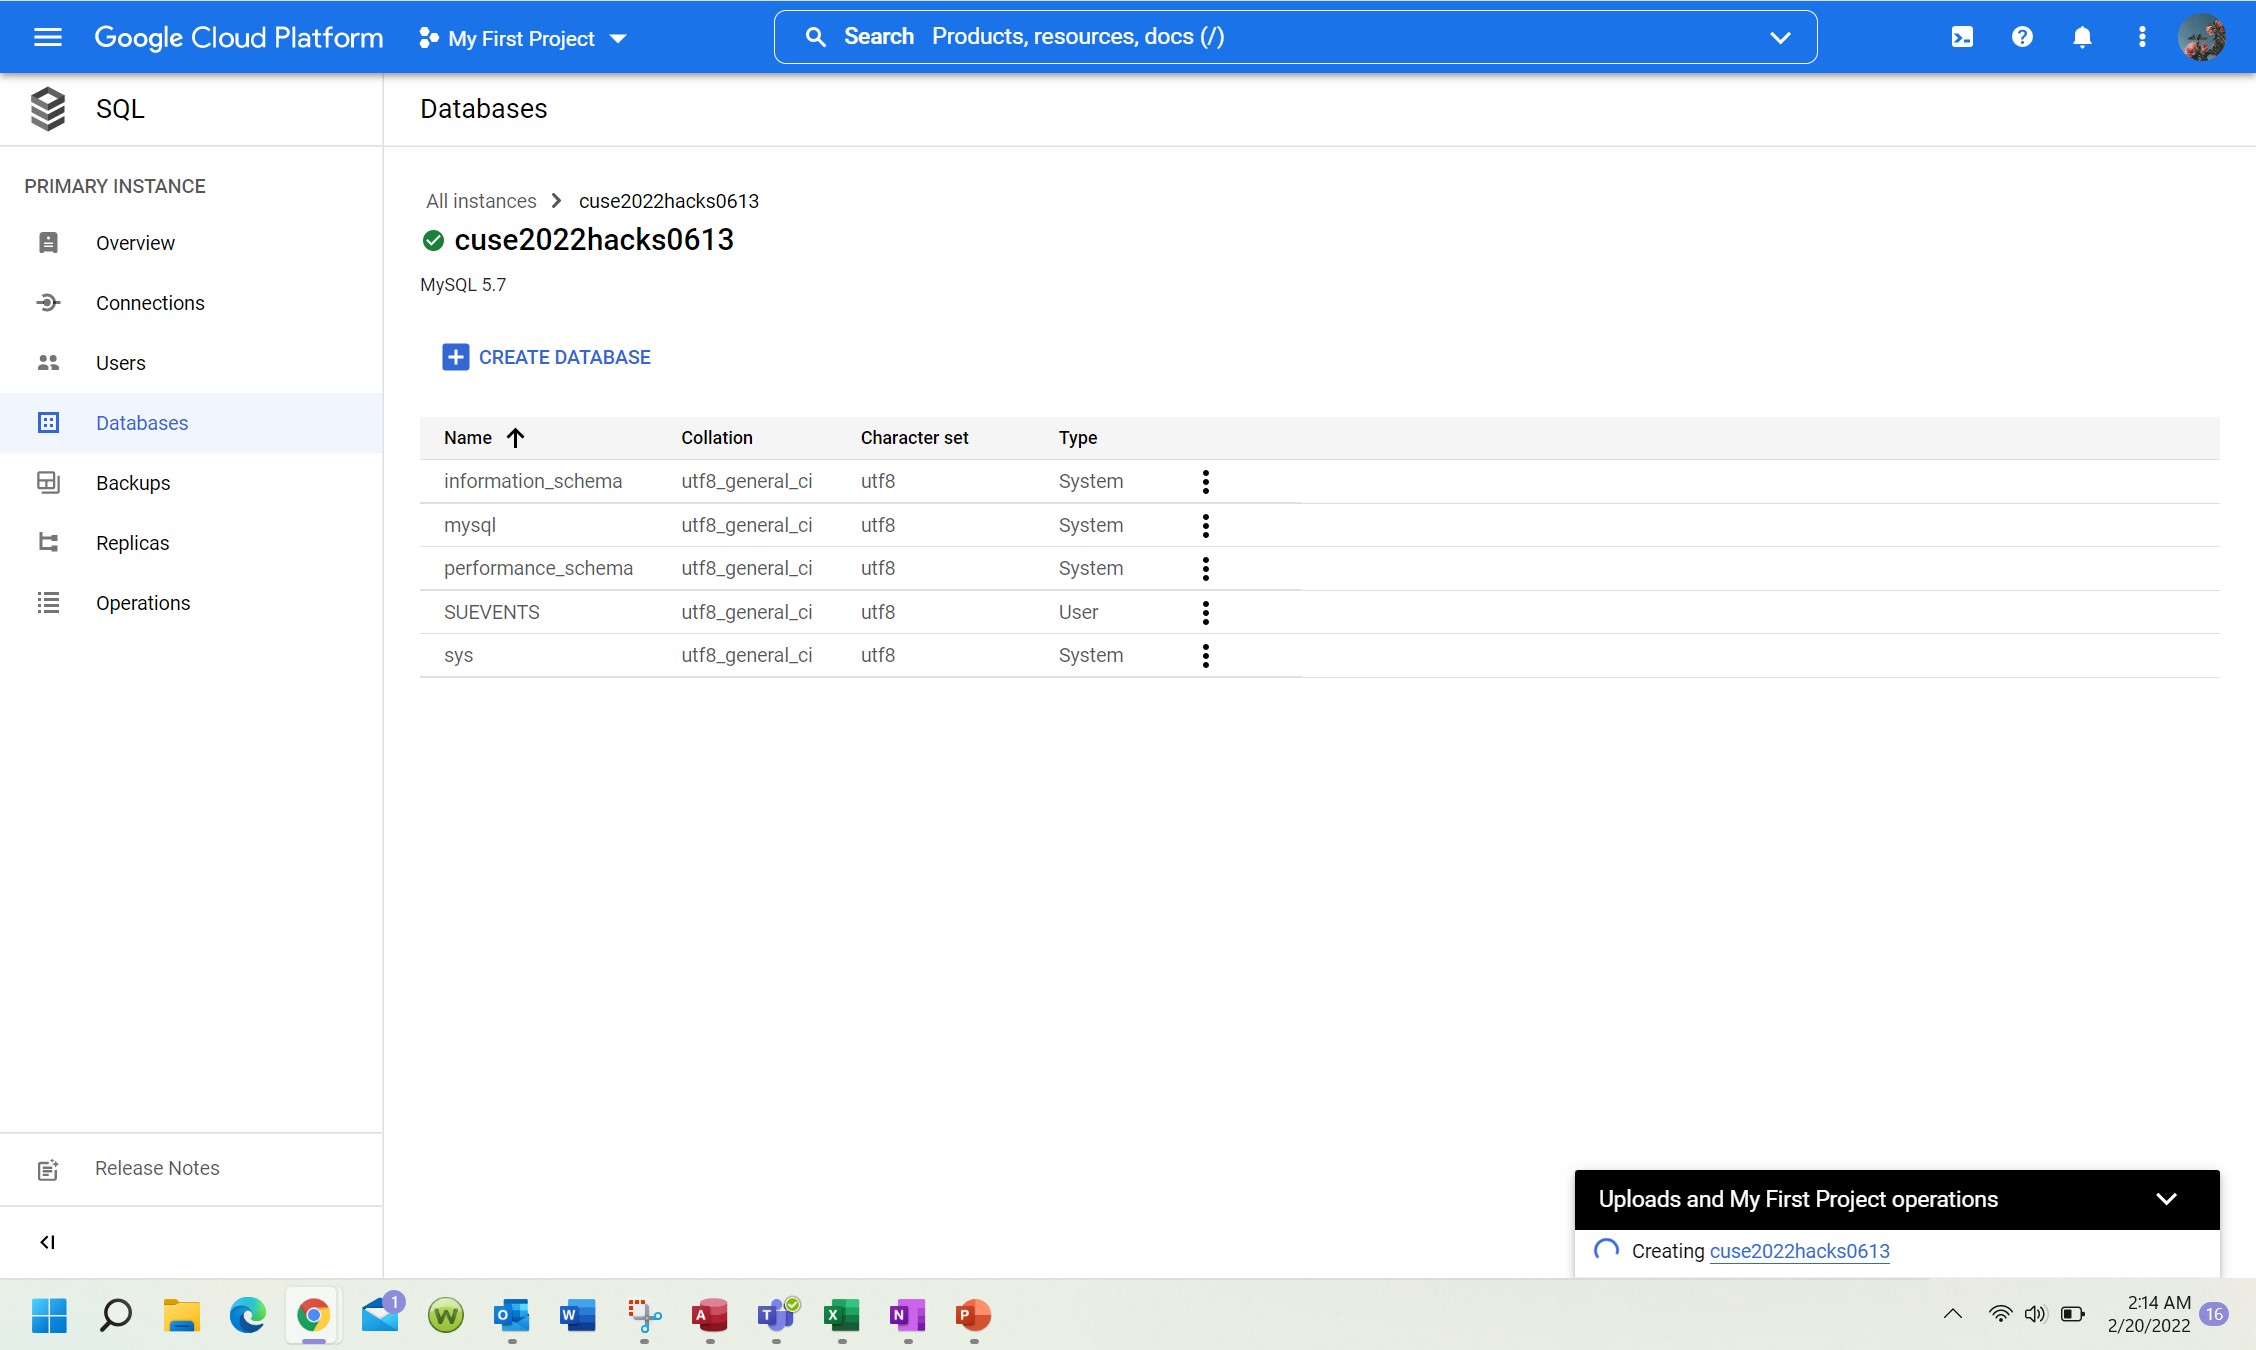Activate Cloud Shell icon
This screenshot has width=2256, height=1350.
click(1962, 37)
